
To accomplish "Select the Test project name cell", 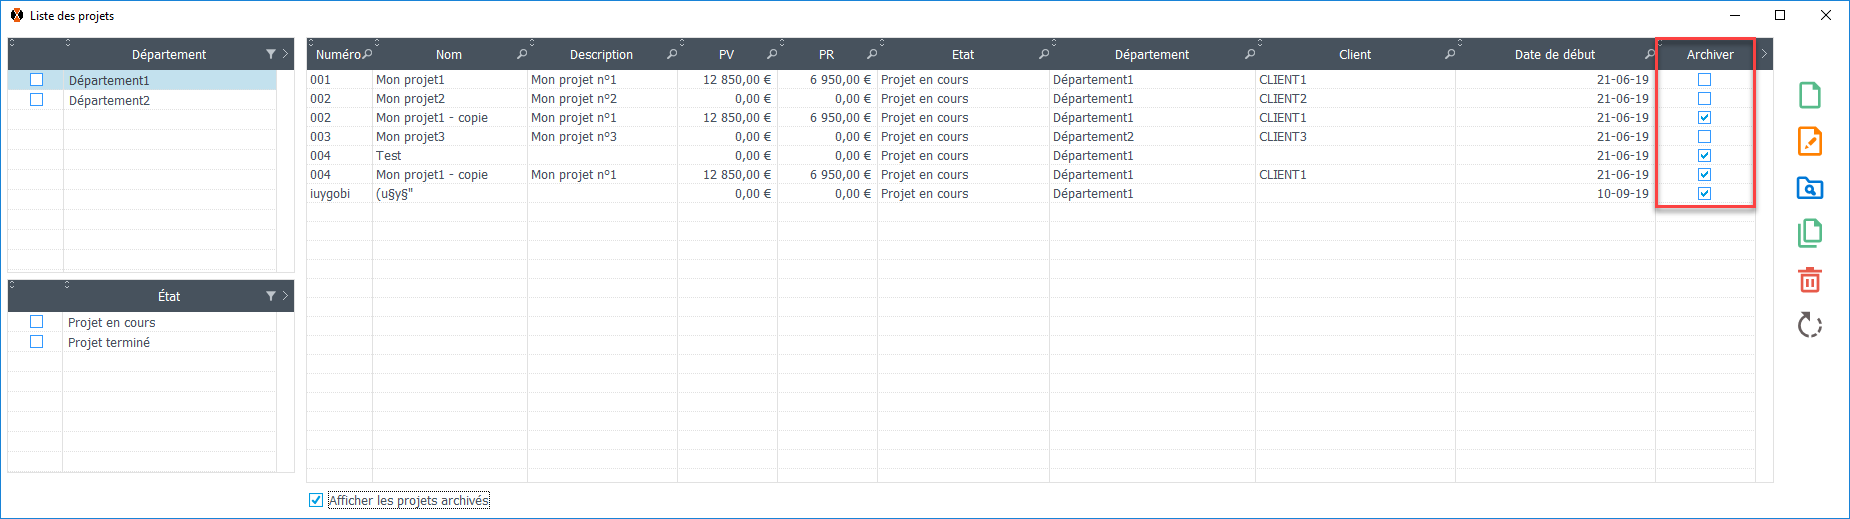I will (x=389, y=156).
